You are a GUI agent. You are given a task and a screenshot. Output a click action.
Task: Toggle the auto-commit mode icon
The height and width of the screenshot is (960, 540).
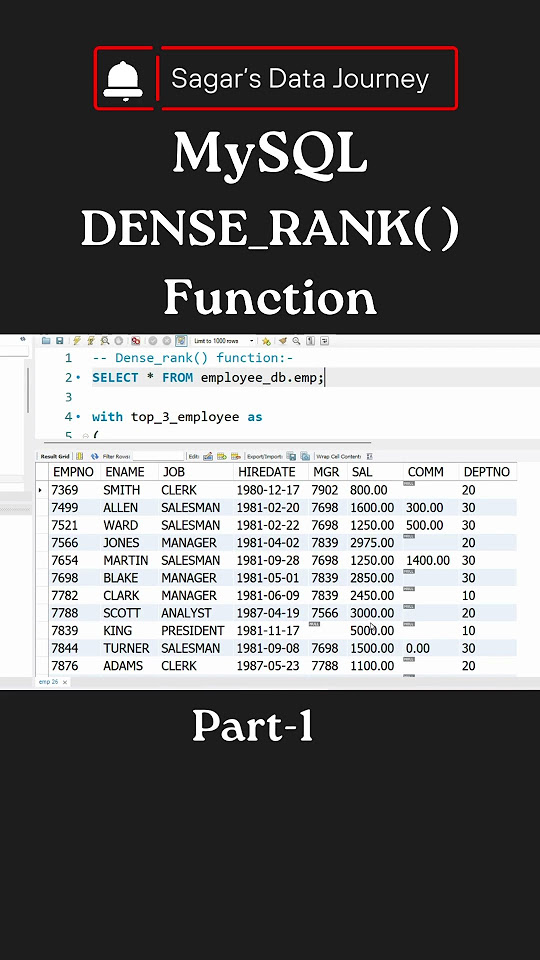[181, 340]
